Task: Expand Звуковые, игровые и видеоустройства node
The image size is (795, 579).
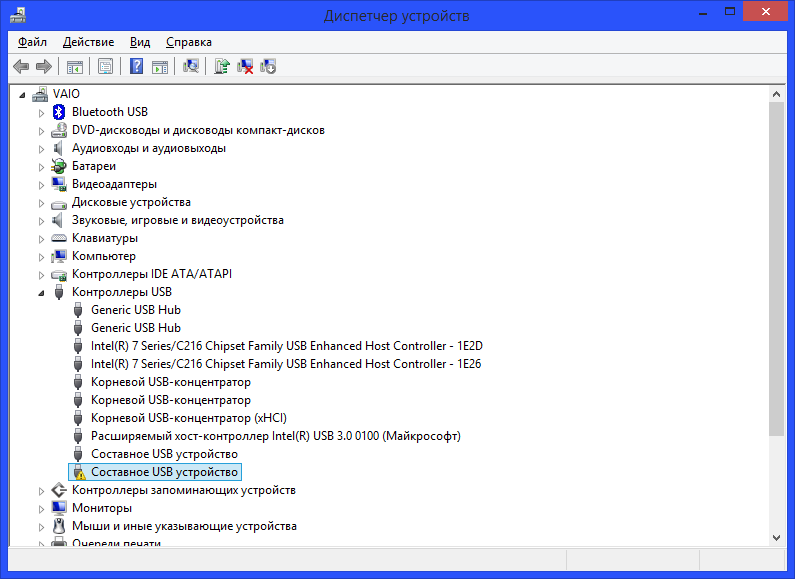Action: (41, 221)
